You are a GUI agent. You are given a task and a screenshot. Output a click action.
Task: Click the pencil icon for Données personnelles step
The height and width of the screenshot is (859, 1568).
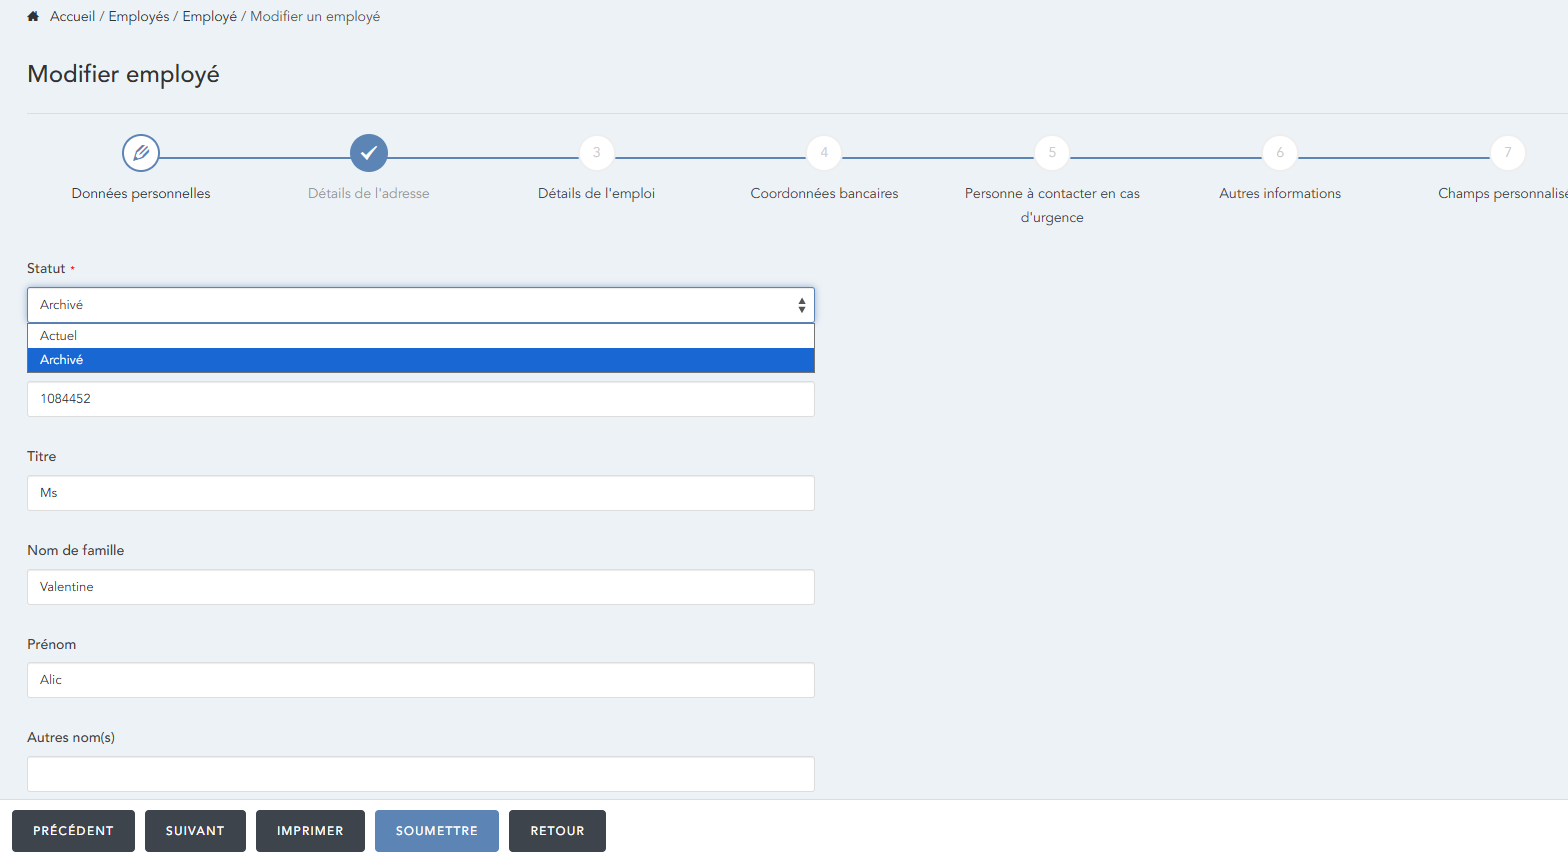point(141,153)
